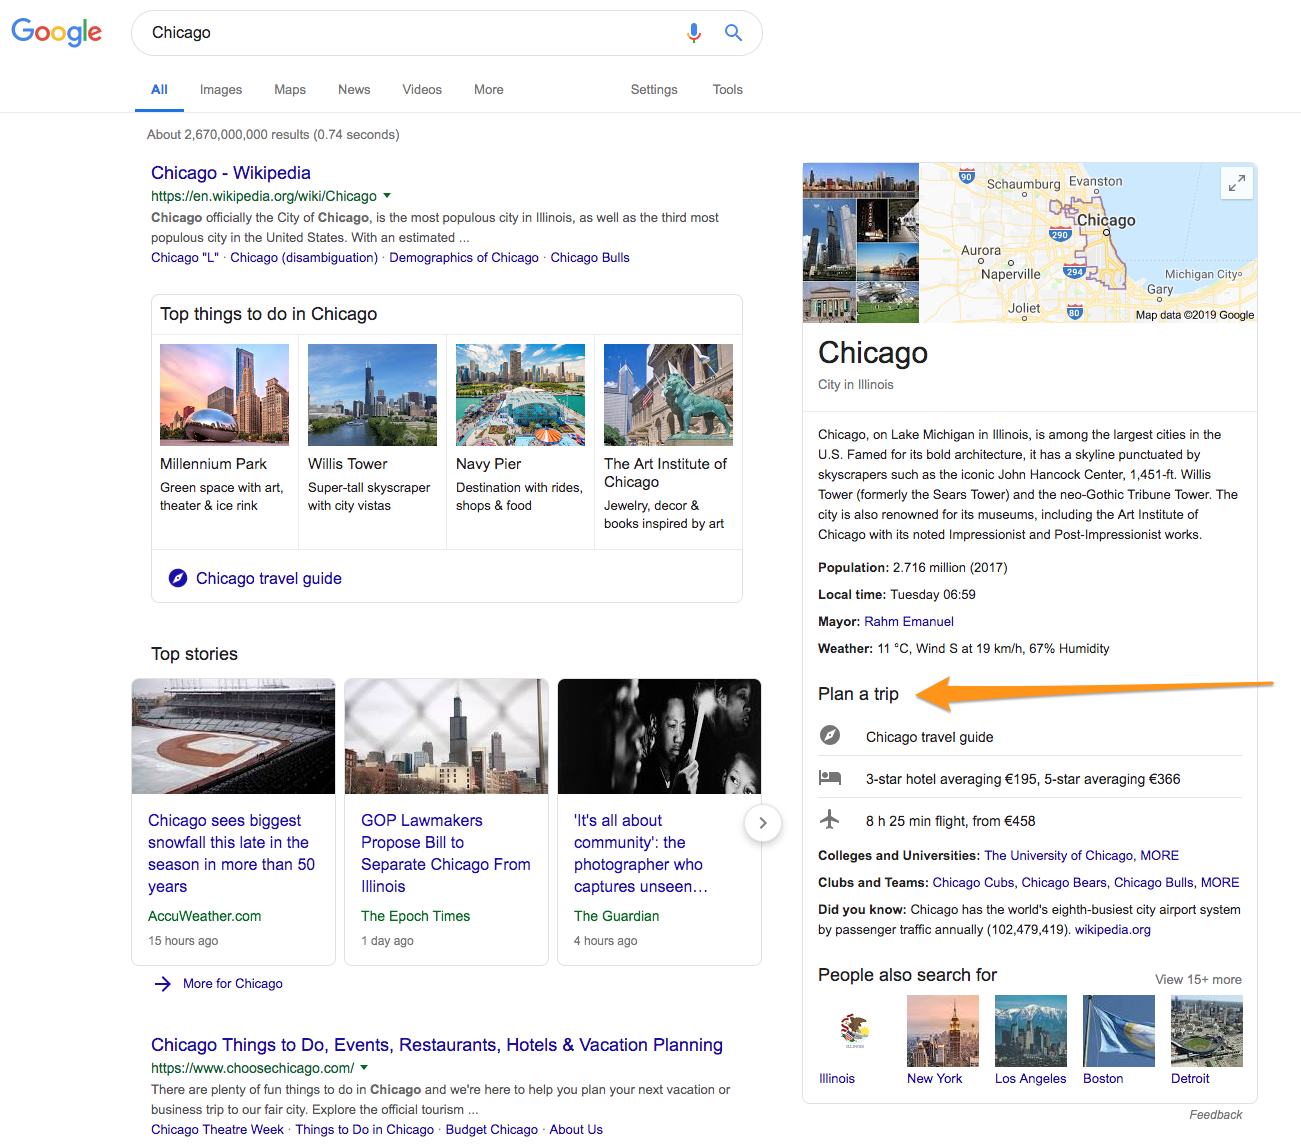Open the Settings menu

coord(654,90)
